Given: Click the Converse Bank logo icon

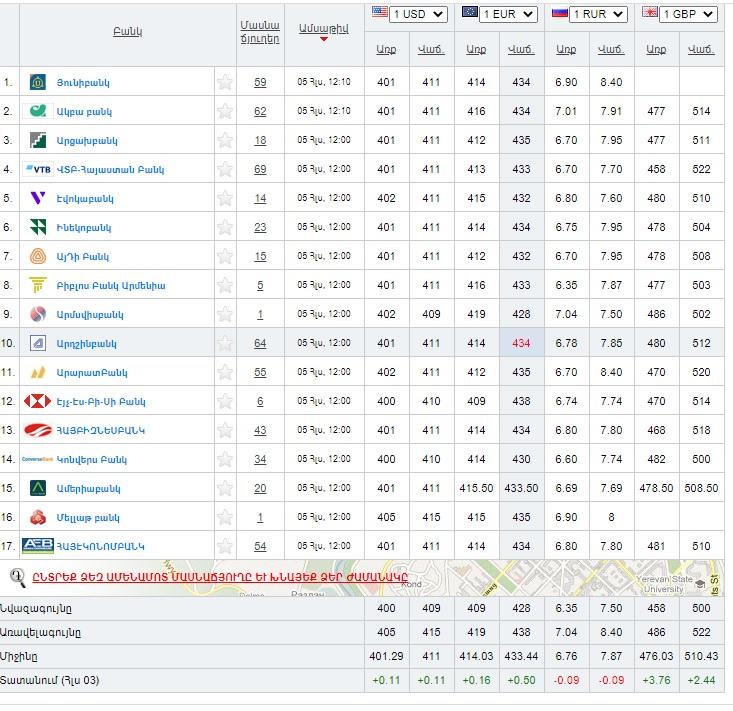Looking at the screenshot, I should click(37, 459).
